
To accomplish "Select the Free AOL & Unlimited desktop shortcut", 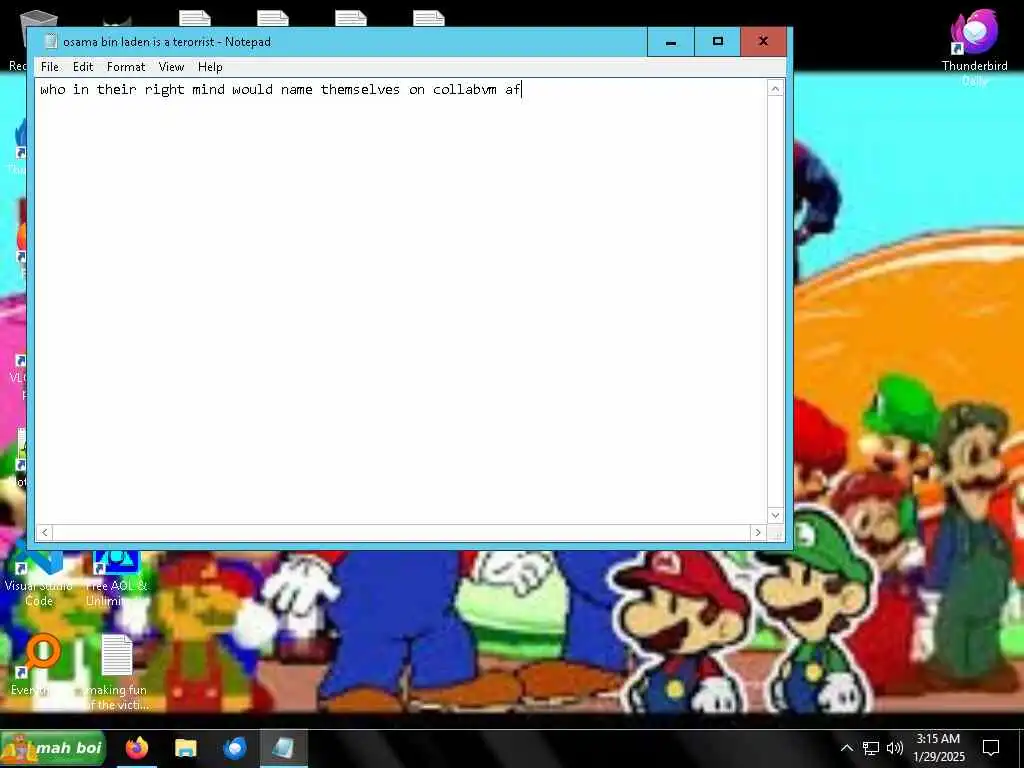I will [117, 580].
